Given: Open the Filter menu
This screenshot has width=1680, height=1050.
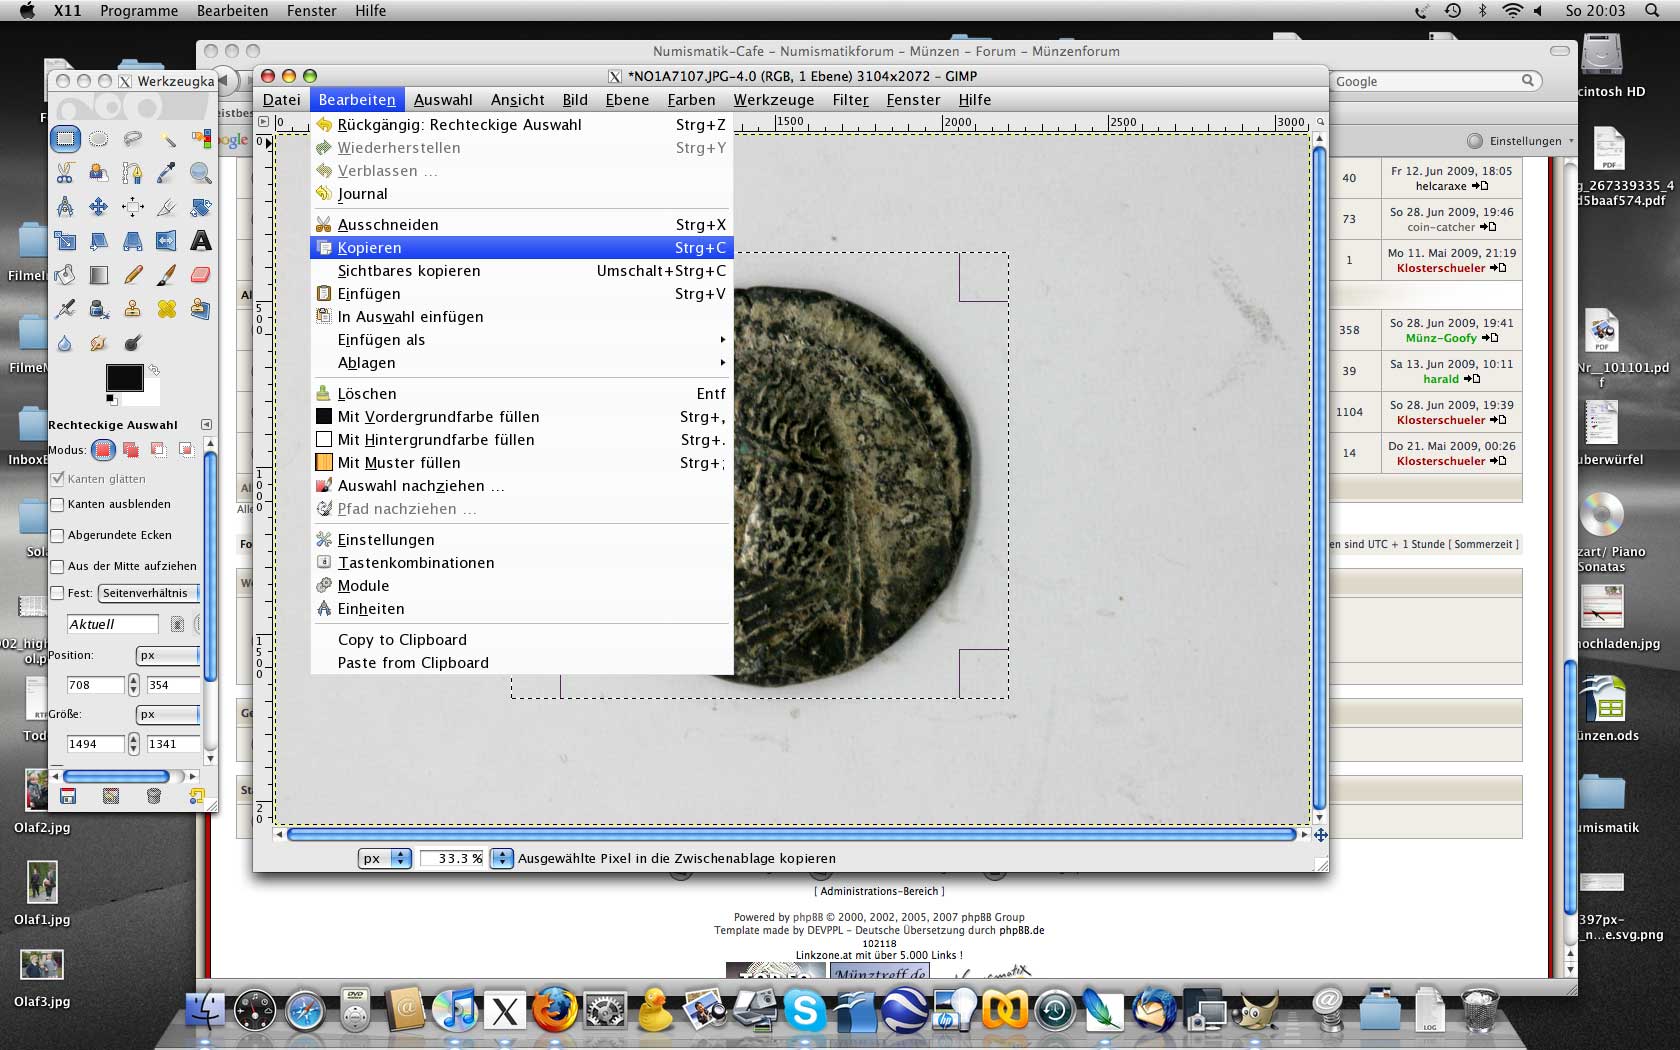Looking at the screenshot, I should pyautogui.click(x=850, y=100).
